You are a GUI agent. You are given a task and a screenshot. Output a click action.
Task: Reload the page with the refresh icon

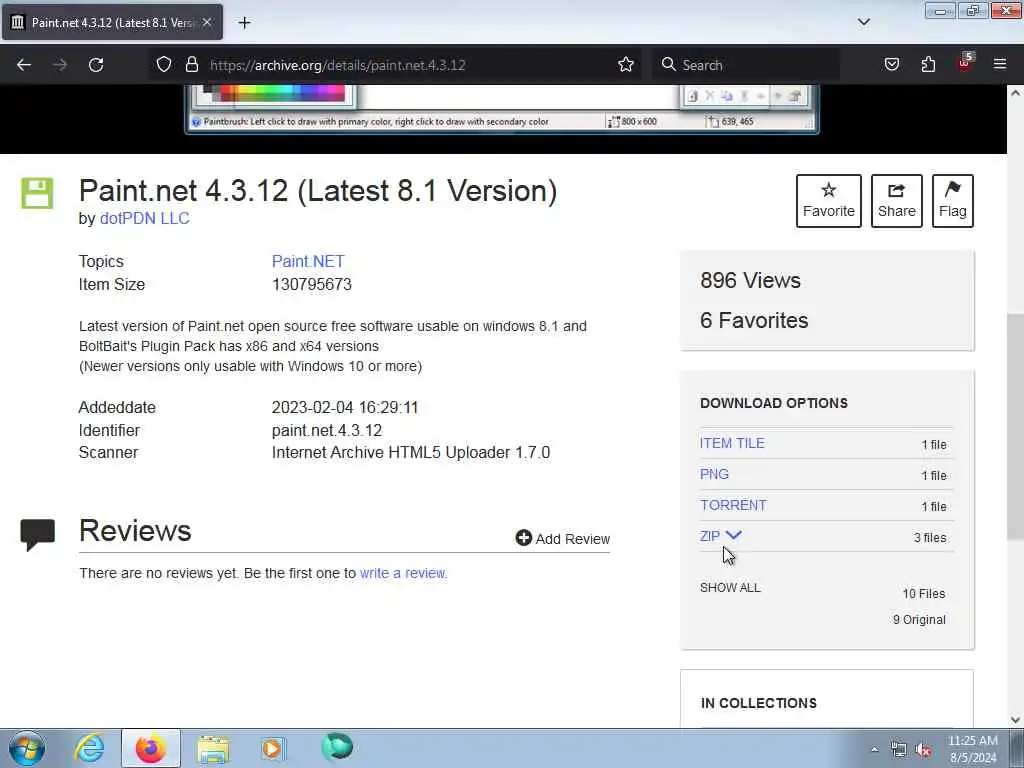click(x=96, y=65)
